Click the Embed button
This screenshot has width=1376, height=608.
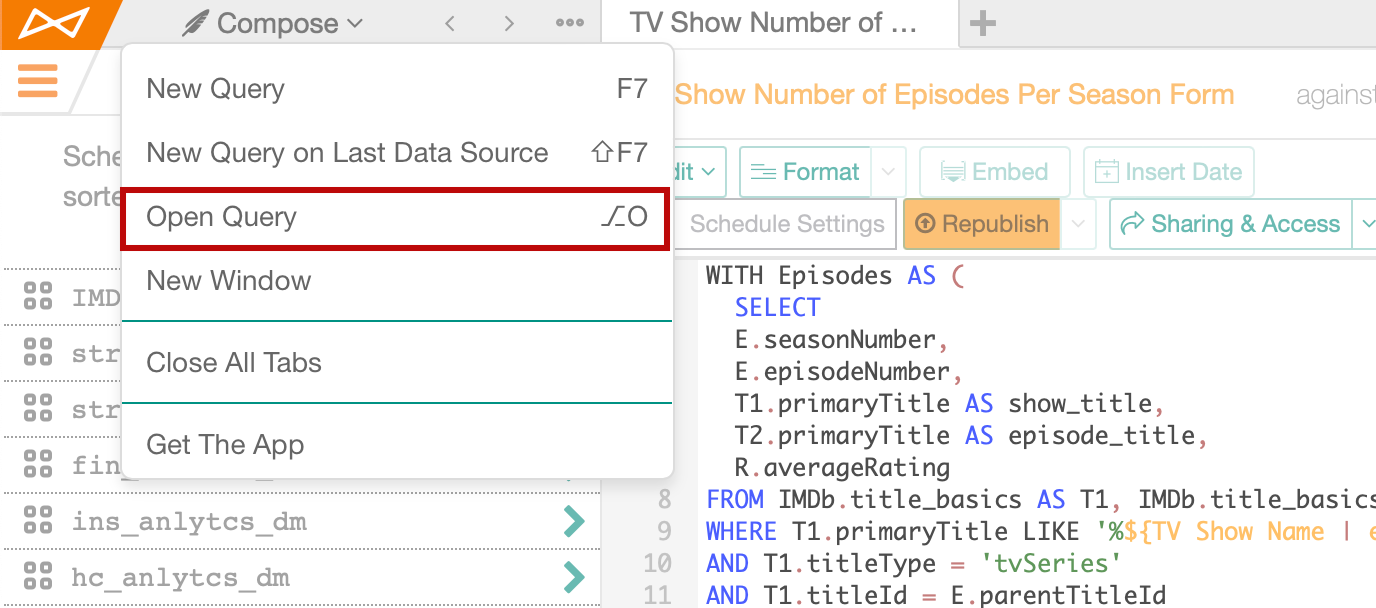tap(995, 172)
